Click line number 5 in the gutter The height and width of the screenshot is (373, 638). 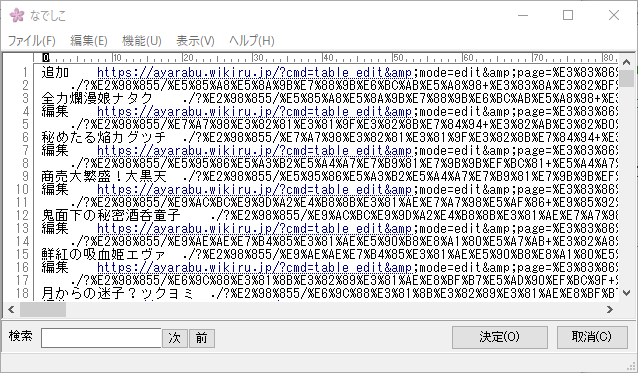point(25,124)
